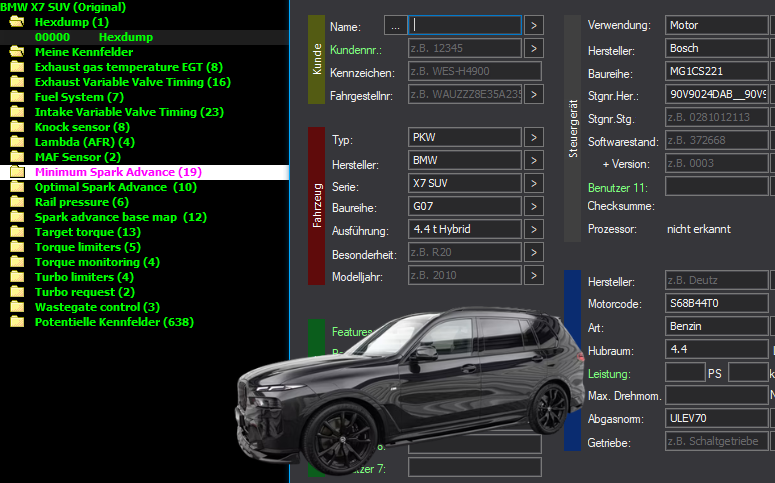Focus the Name input field
This screenshot has width=775, height=483.
coord(465,25)
